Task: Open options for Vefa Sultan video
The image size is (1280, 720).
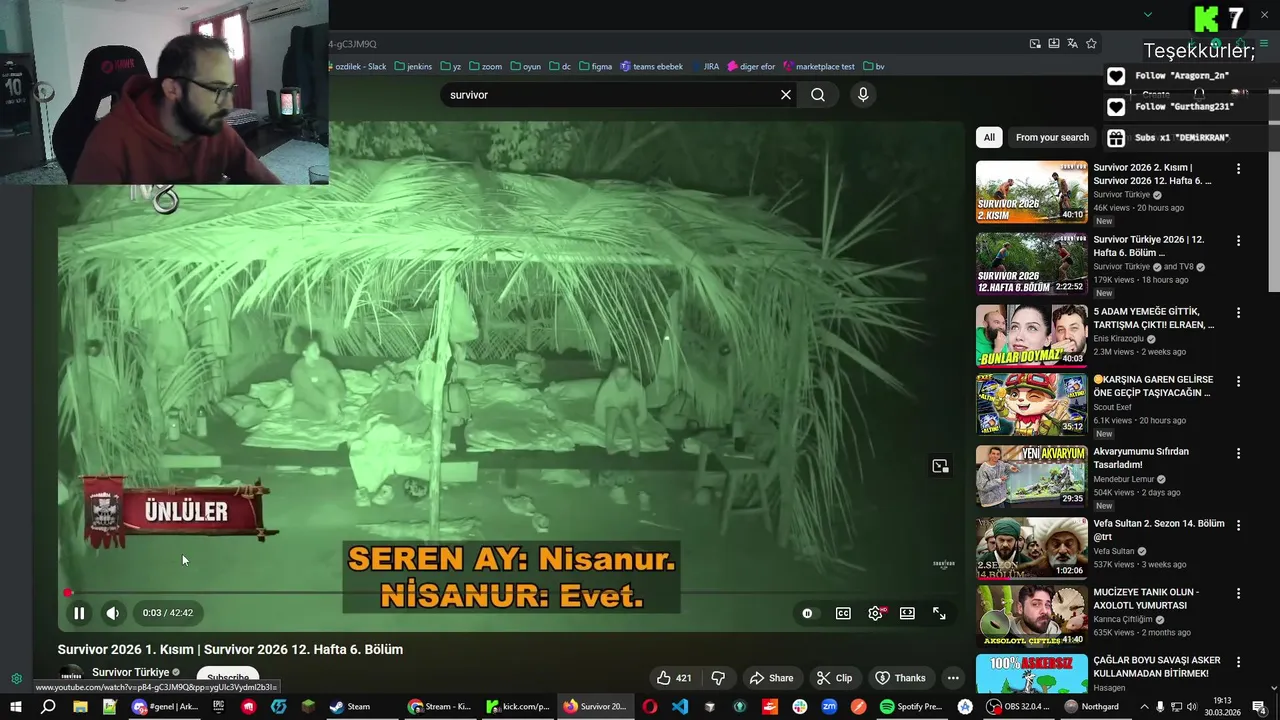Action: click(1238, 525)
